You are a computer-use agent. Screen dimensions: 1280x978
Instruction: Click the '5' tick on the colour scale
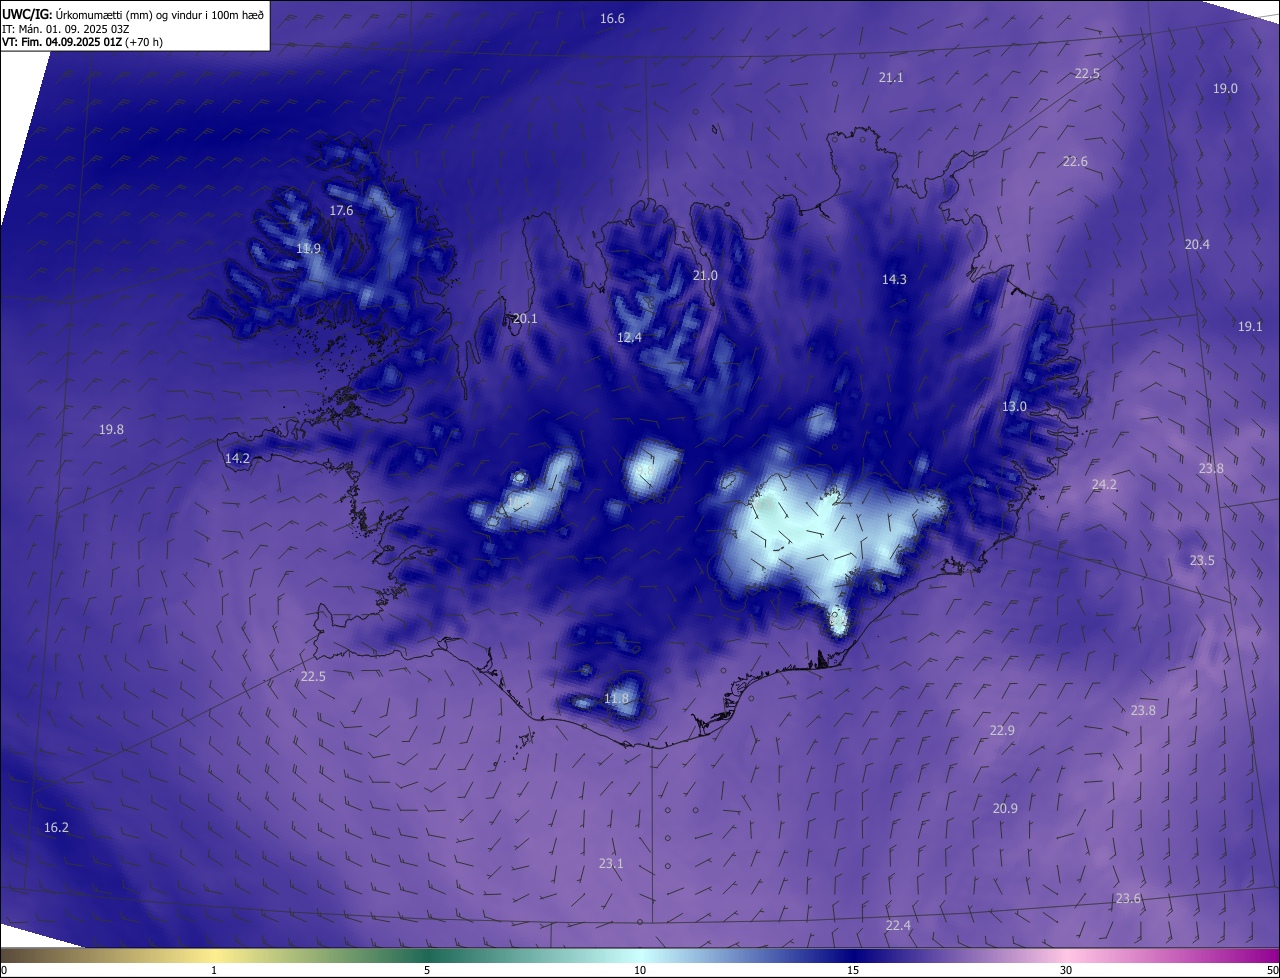(x=427, y=970)
